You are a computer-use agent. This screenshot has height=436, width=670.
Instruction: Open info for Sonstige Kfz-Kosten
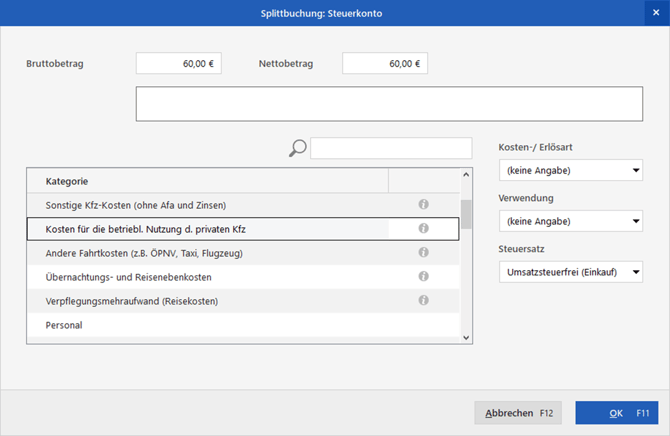click(x=423, y=205)
